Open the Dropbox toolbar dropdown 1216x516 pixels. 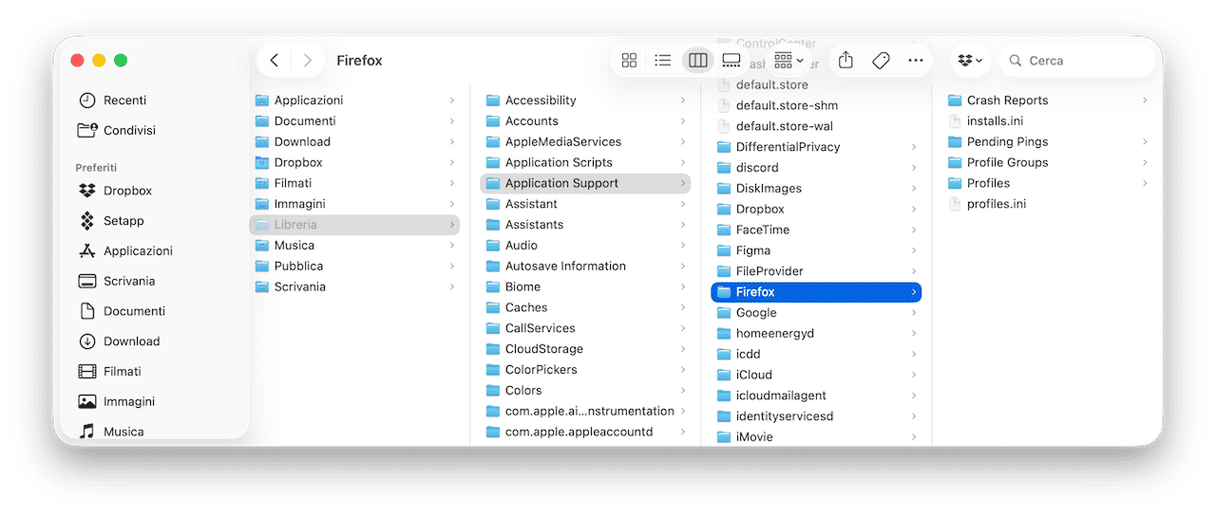tap(969, 61)
